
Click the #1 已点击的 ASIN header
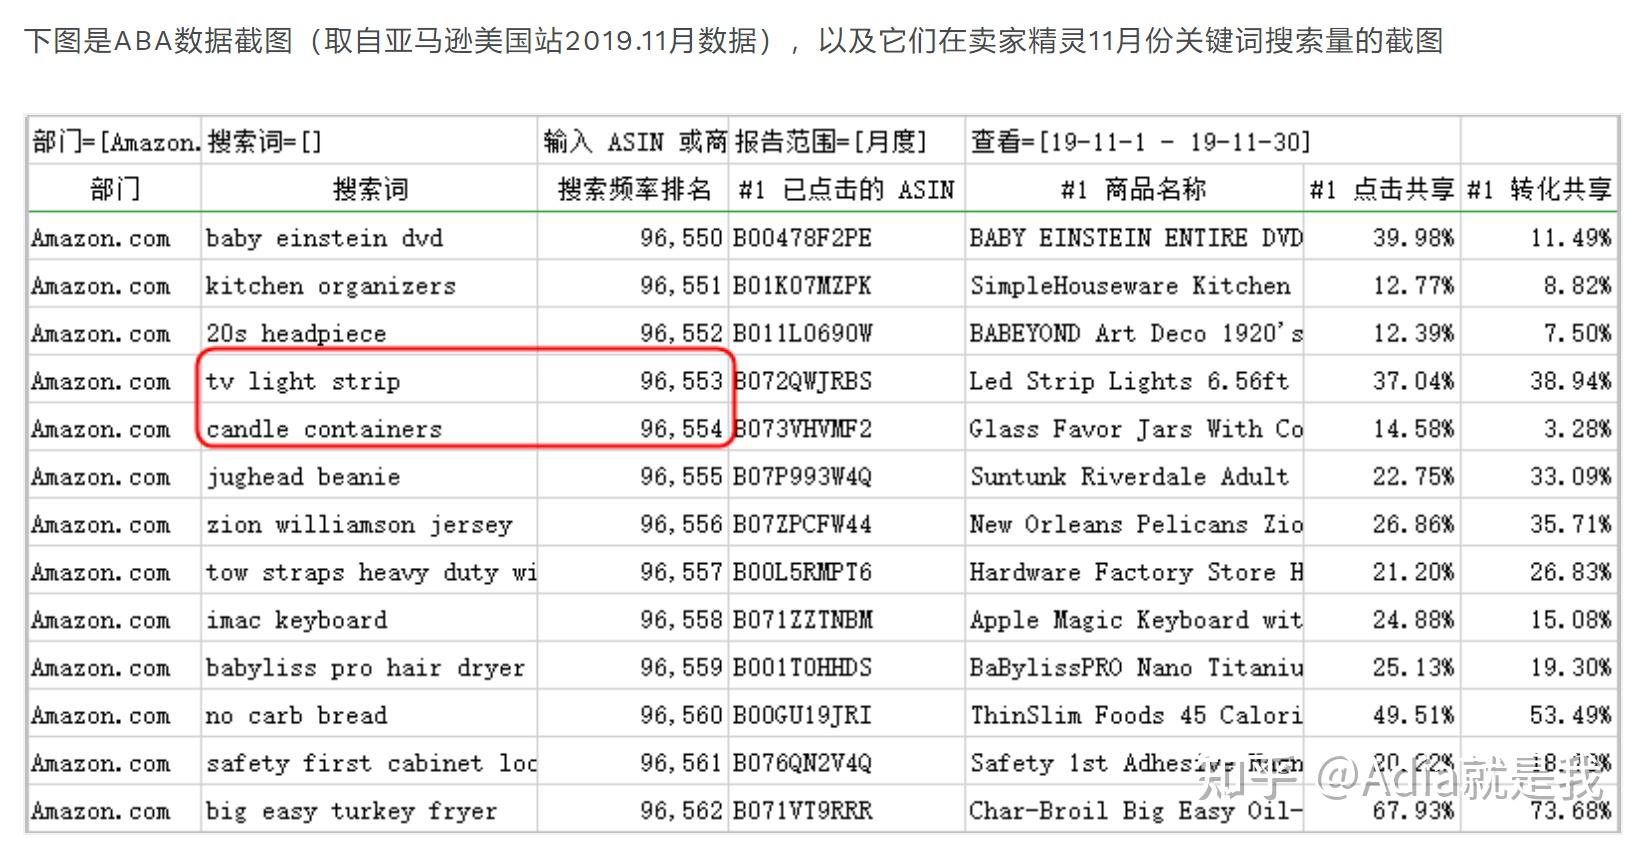point(846,189)
